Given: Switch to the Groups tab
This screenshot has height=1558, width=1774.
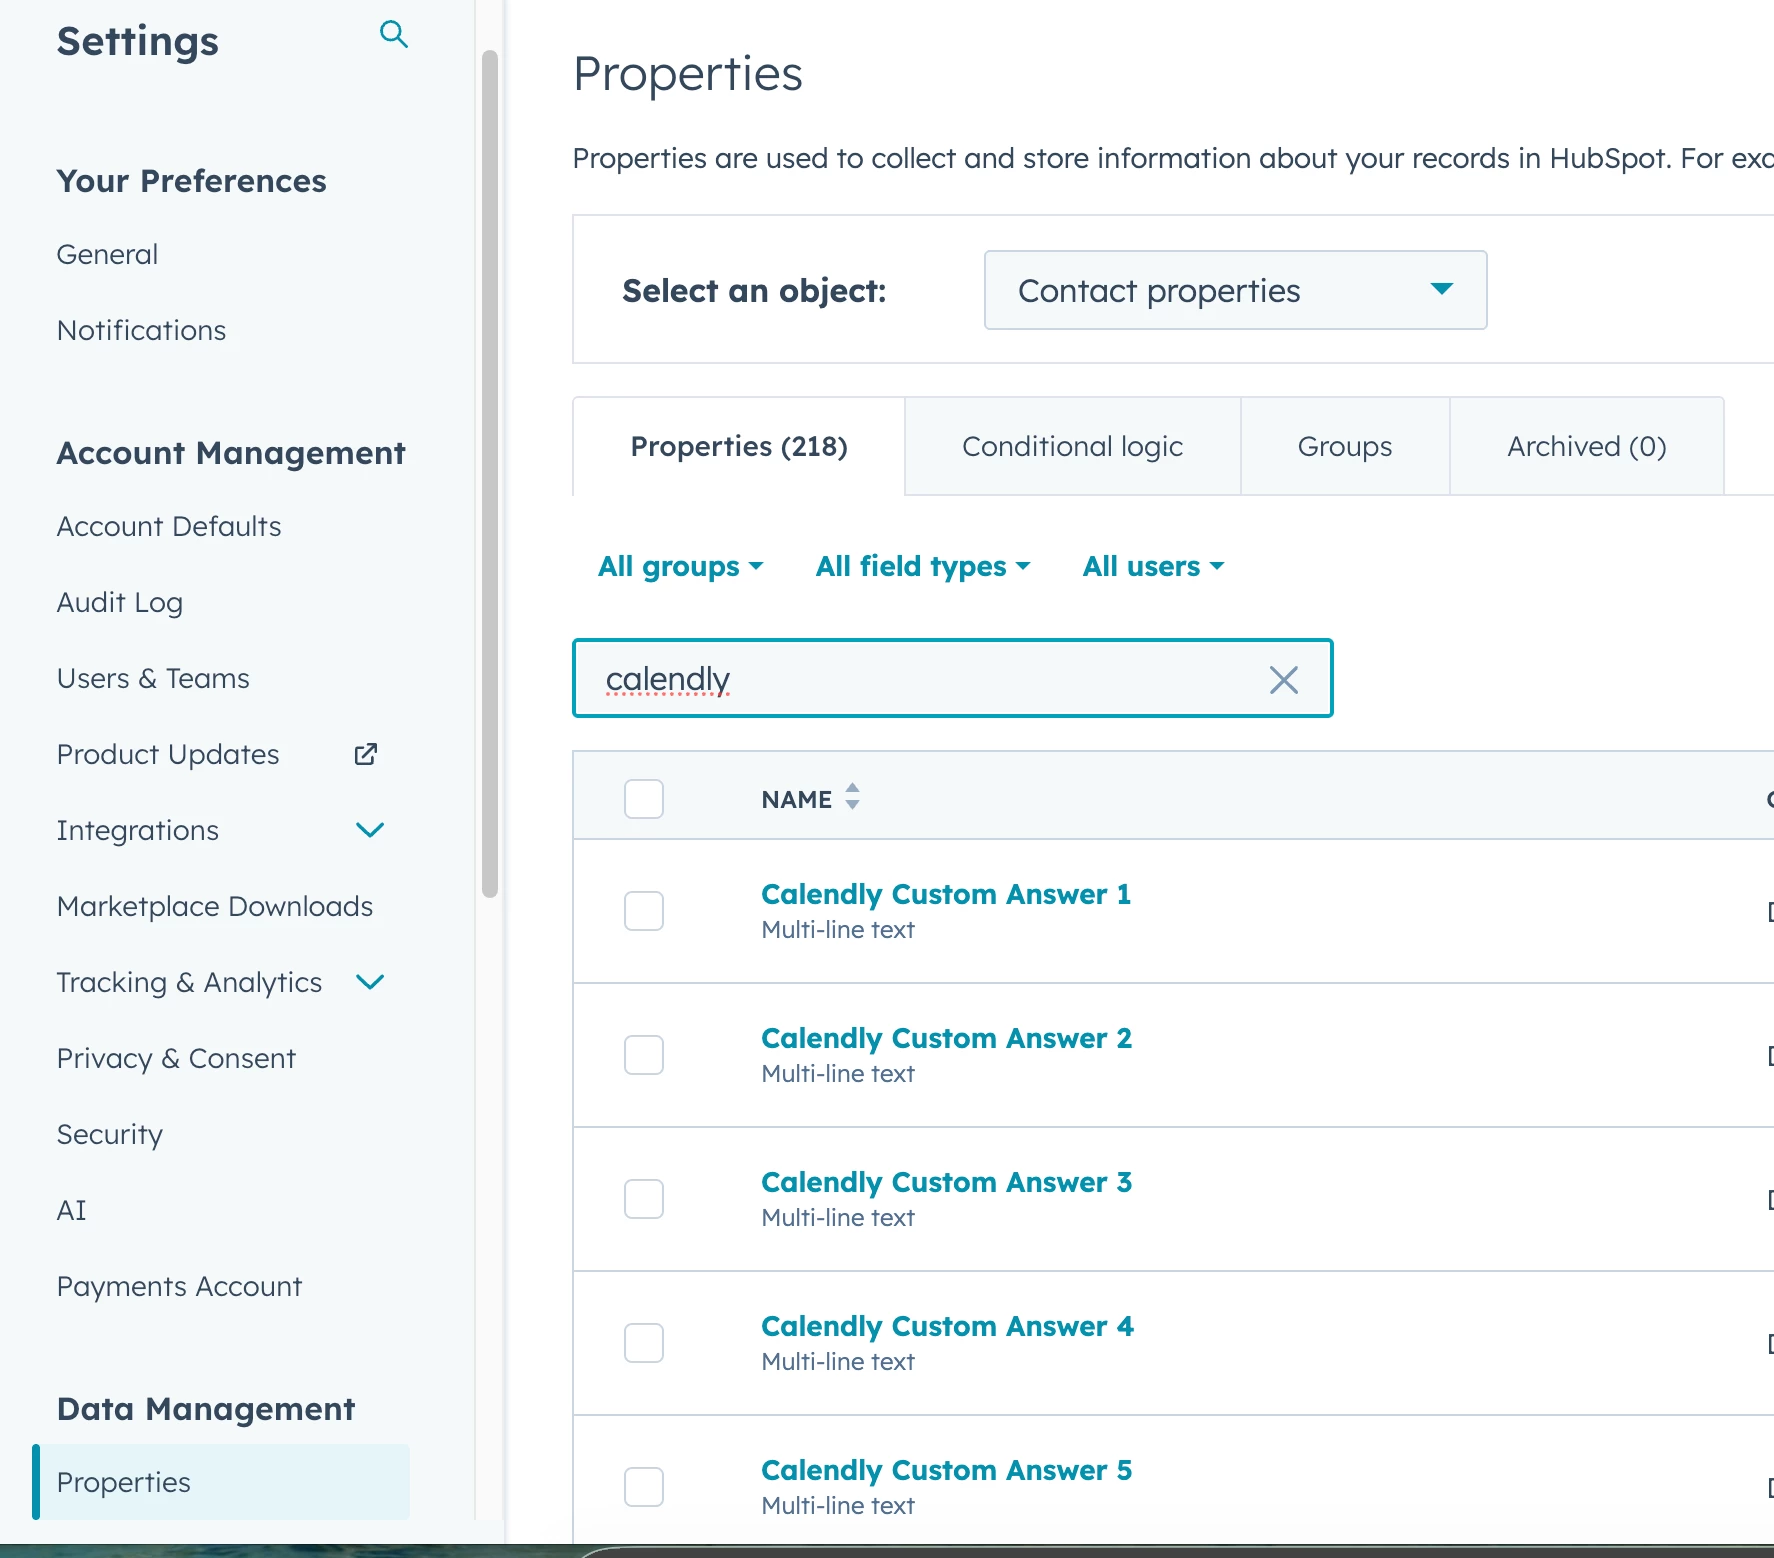Looking at the screenshot, I should [1345, 446].
